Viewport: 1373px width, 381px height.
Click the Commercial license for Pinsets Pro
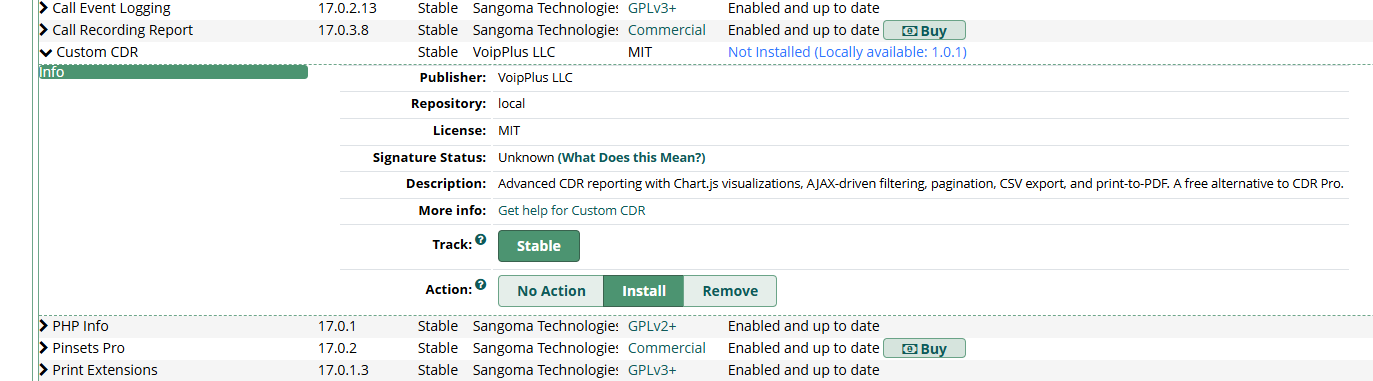pos(667,348)
